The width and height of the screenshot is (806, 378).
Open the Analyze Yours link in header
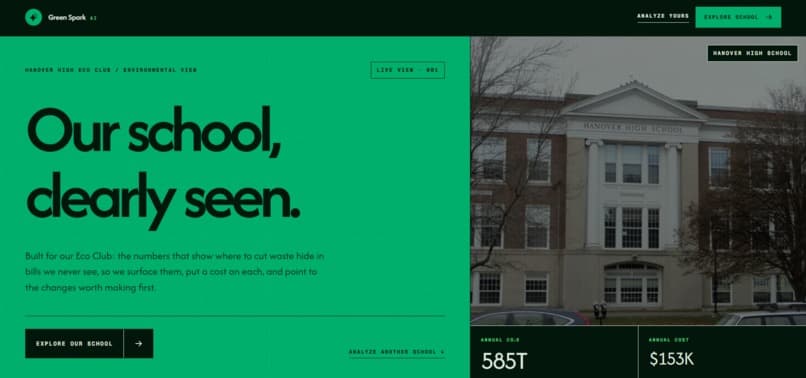click(663, 16)
